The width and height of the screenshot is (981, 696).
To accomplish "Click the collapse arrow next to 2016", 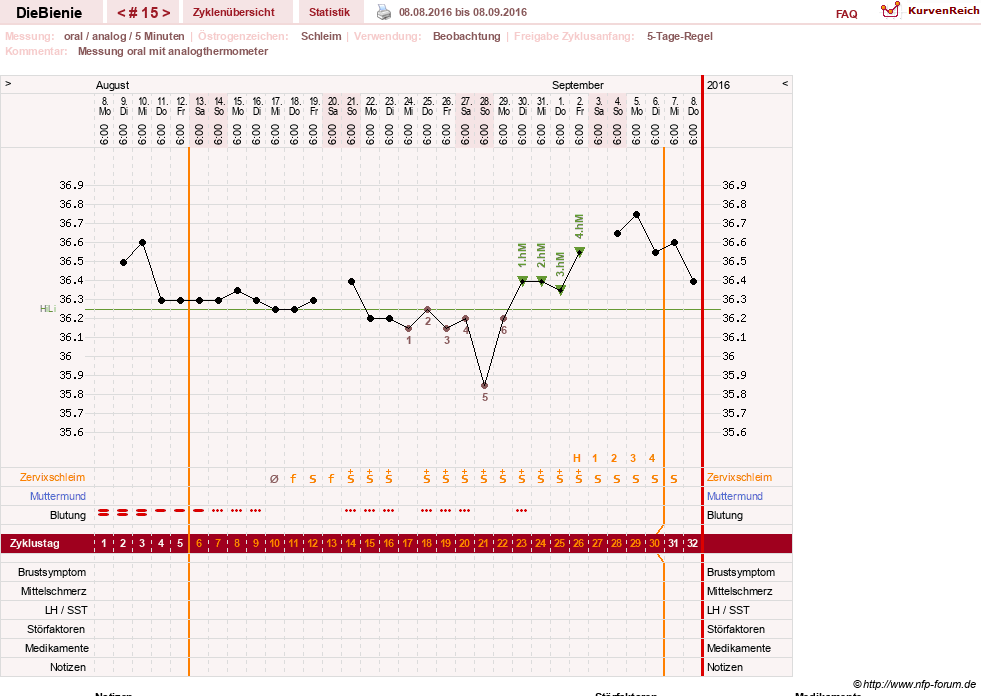I will 785,83.
